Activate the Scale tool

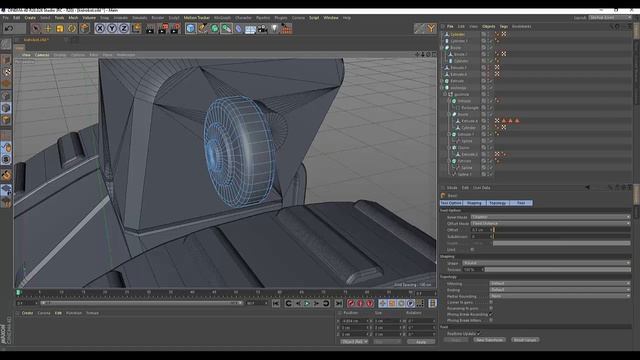60,28
